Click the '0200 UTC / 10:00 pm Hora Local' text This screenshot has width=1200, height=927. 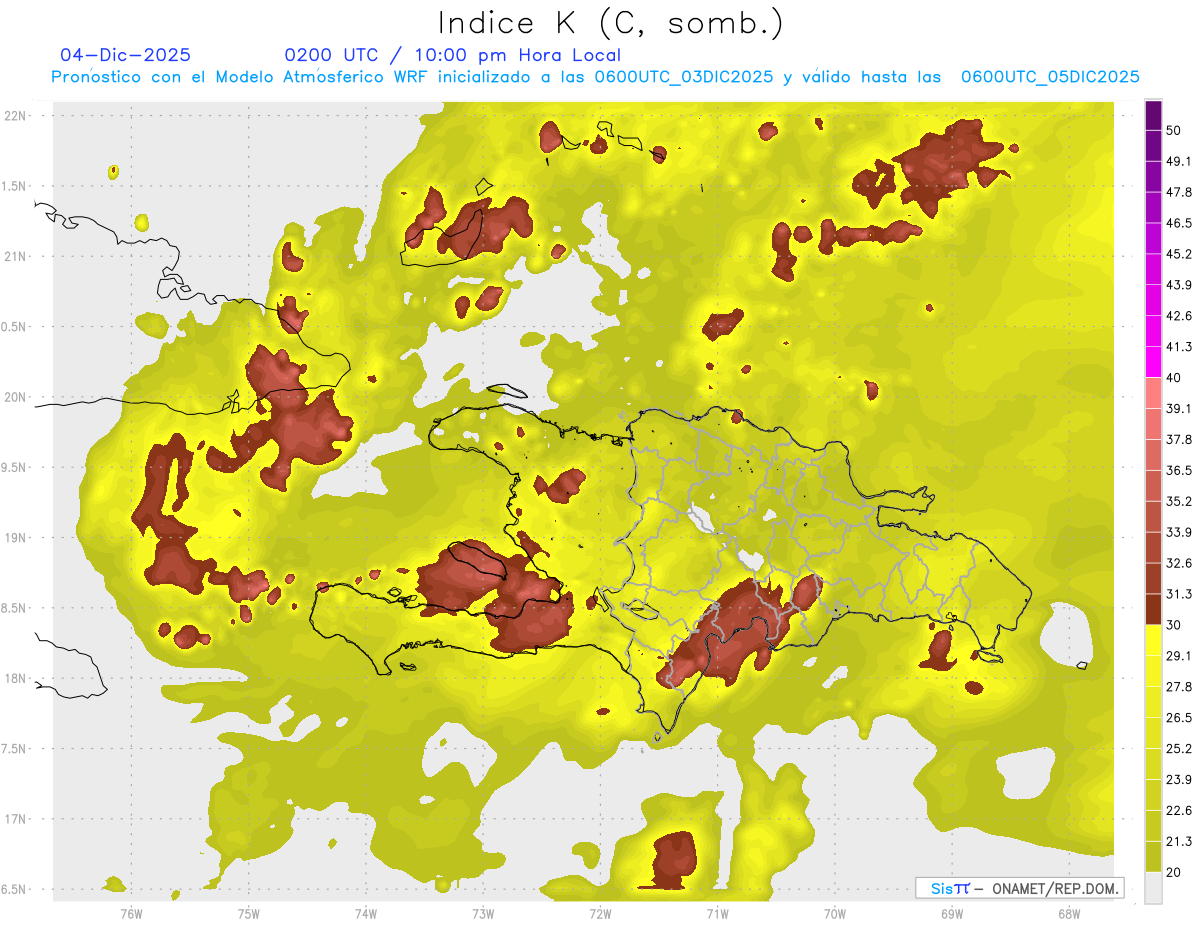click(452, 55)
